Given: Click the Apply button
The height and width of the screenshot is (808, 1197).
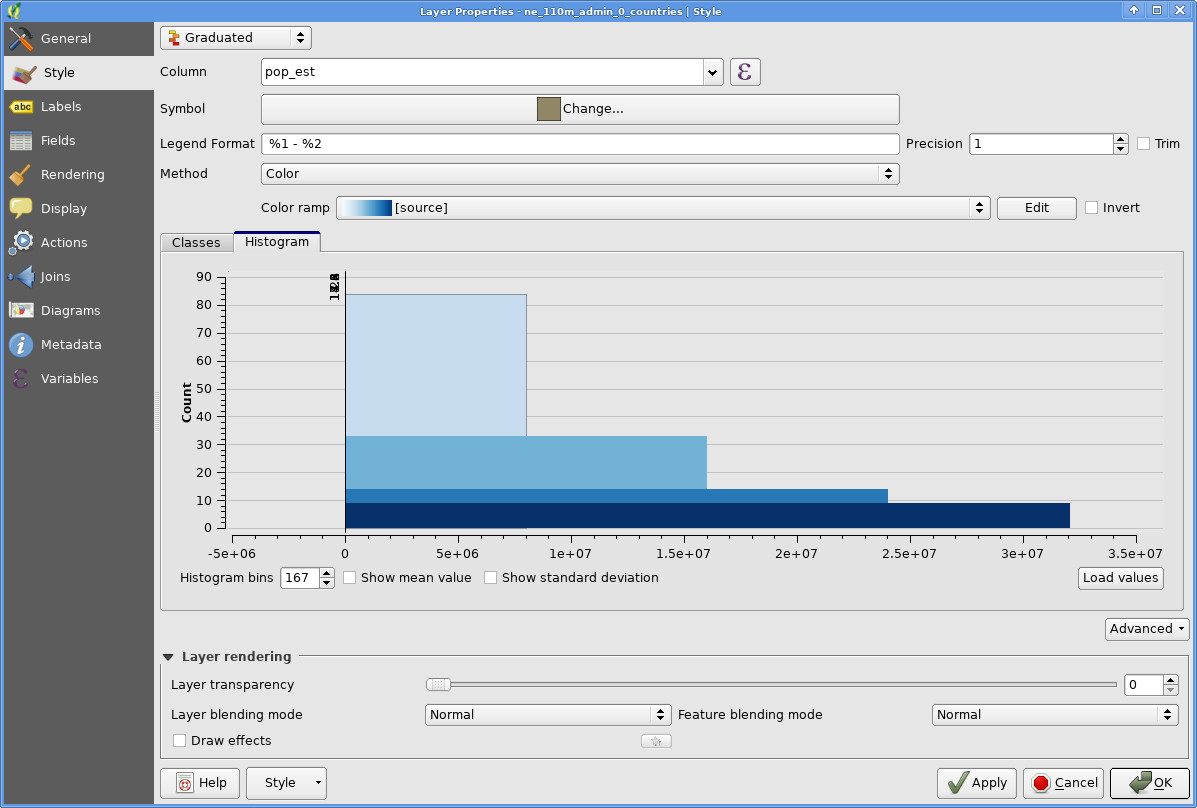Looking at the screenshot, I should click(x=977, y=783).
